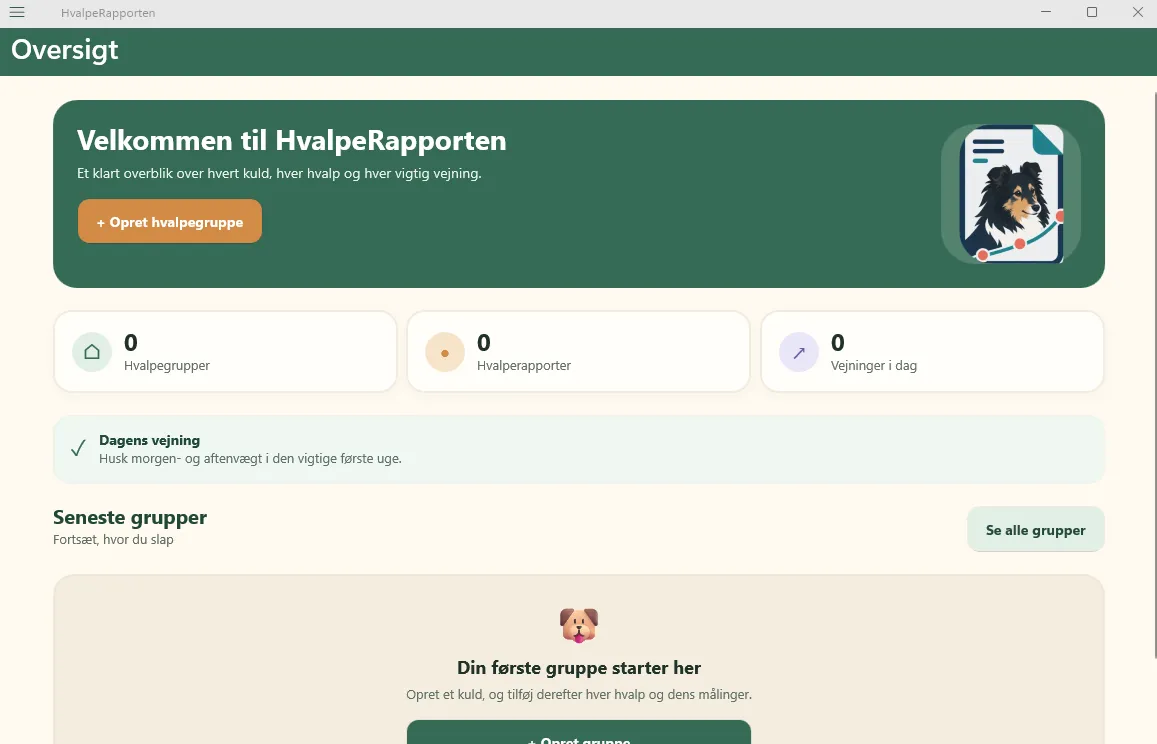This screenshot has height=744, width=1157.
Task: Click the checkmark icon beside Dagens vejning
Action: tap(78, 448)
